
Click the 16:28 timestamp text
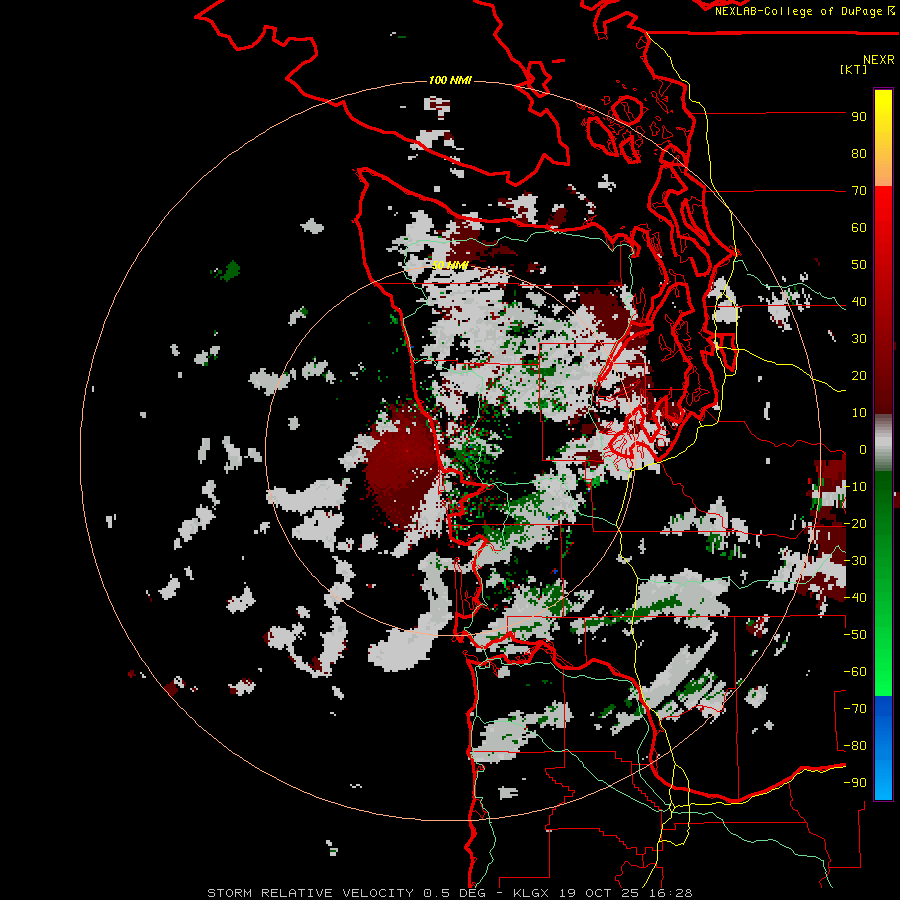pyautogui.click(x=673, y=893)
